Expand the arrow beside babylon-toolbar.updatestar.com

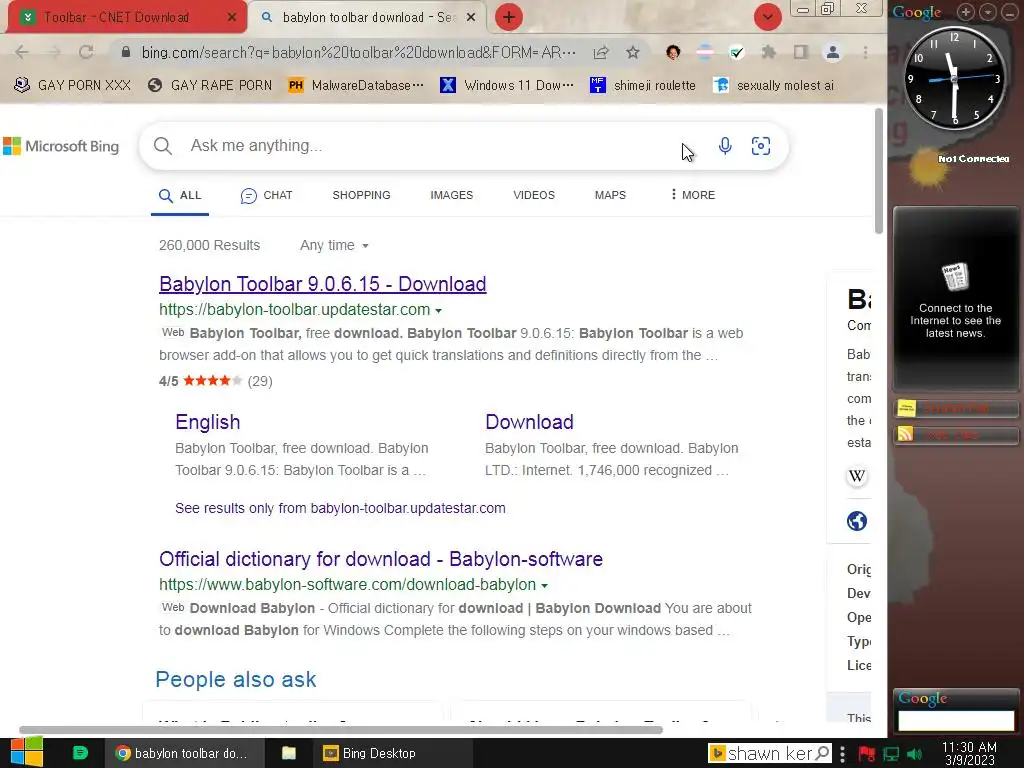click(x=438, y=311)
